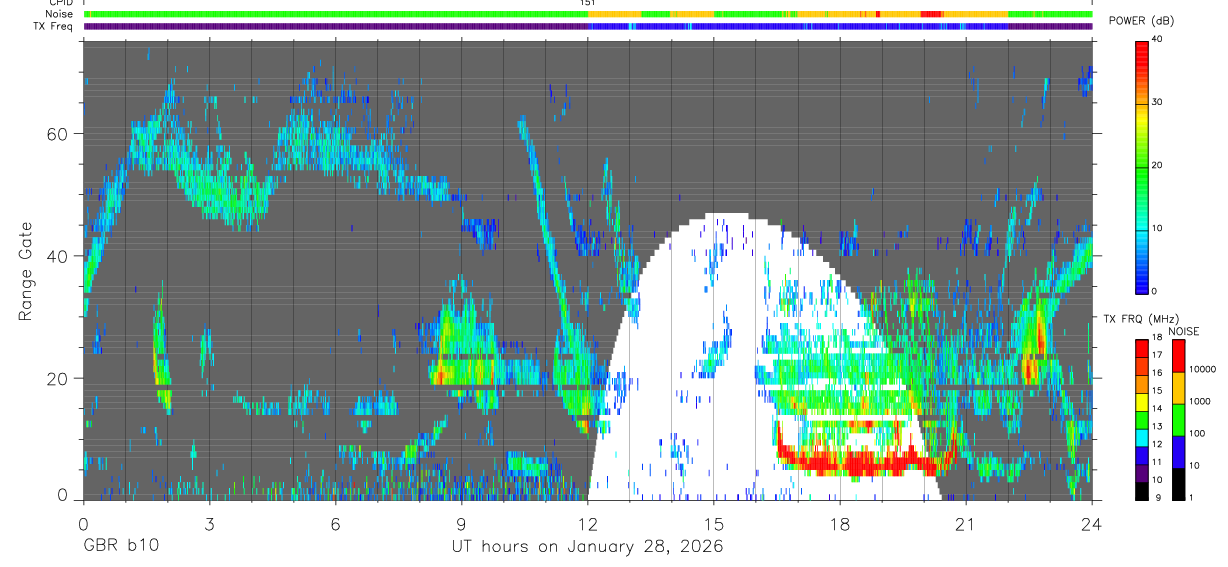
Task: Pick the blue bottom of the power color bar
Action: pos(1141,282)
